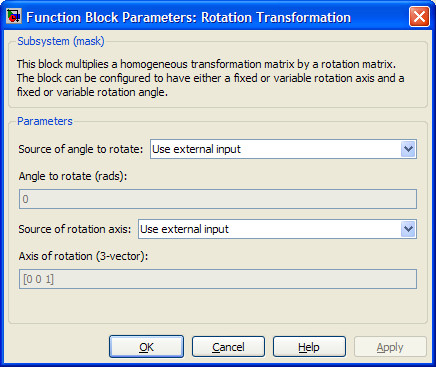
Task: Click the disabled Apply button
Action: coord(390,347)
